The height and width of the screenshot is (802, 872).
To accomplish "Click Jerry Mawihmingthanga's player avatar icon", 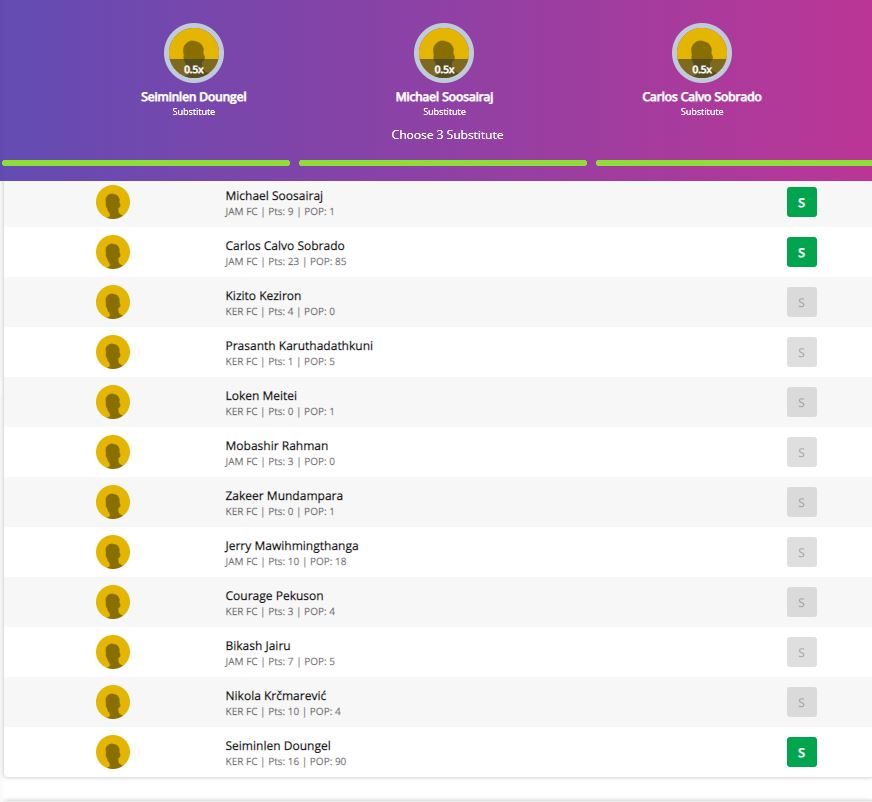I will click(113, 552).
